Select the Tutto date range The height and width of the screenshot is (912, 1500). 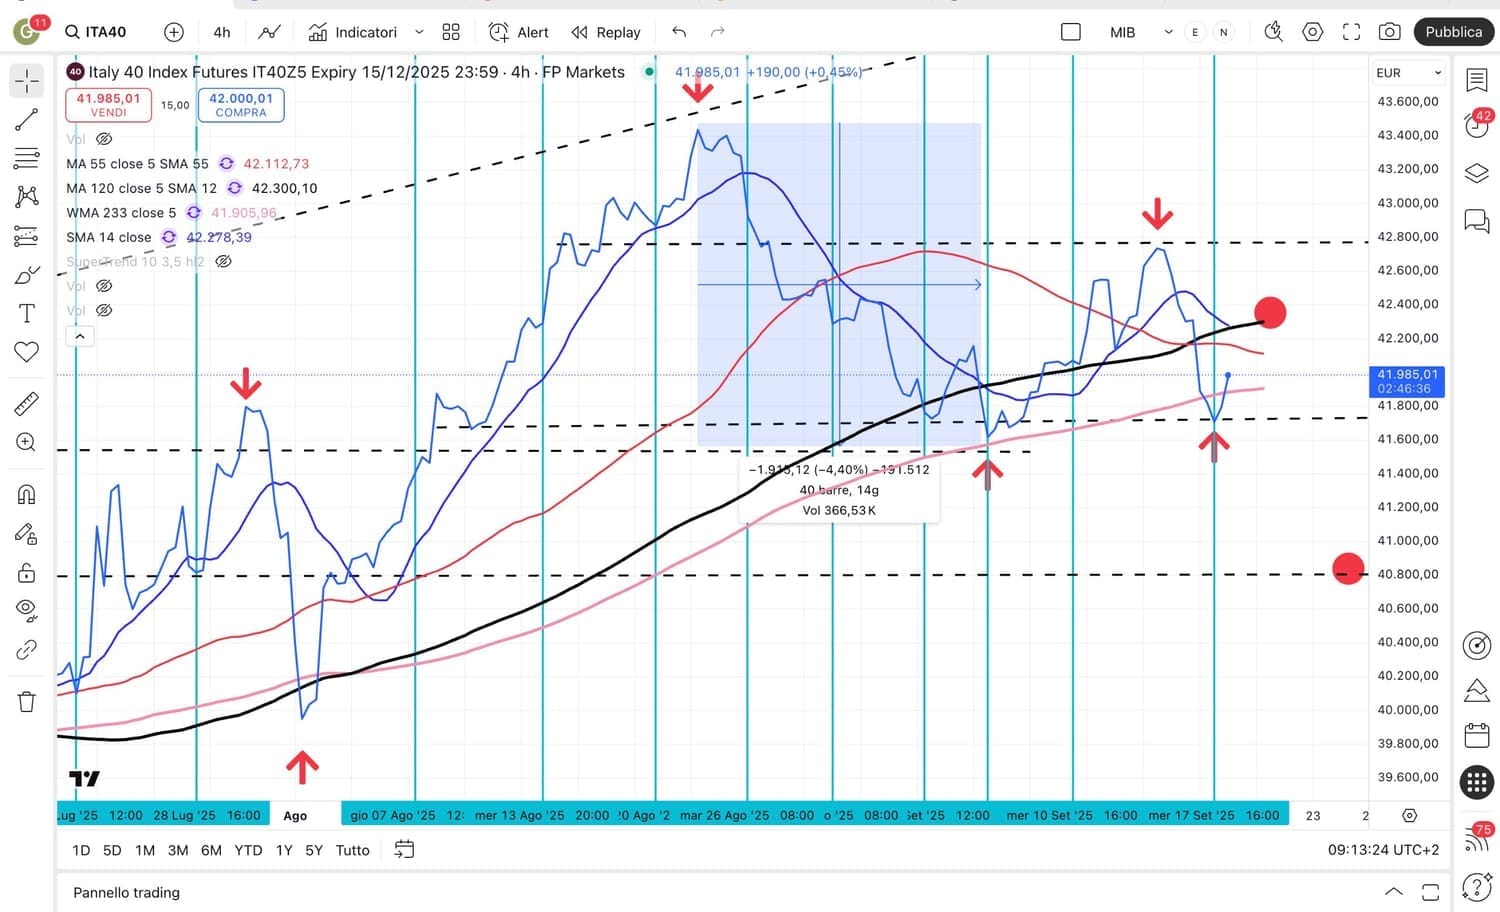(353, 850)
